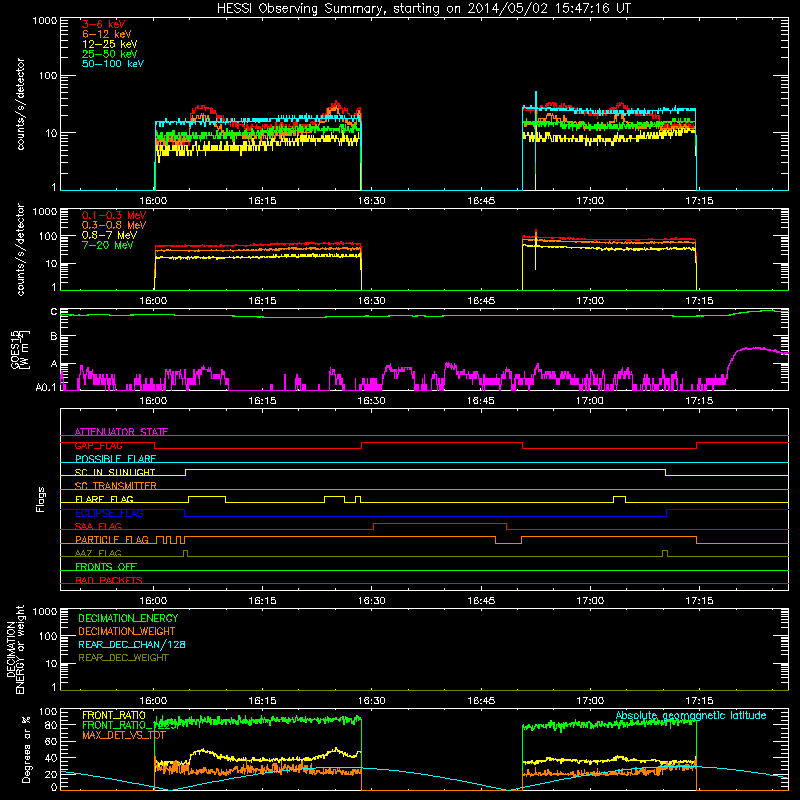Select the POSSIBLE_FLARE flag label
The image size is (800, 800).
[115, 459]
